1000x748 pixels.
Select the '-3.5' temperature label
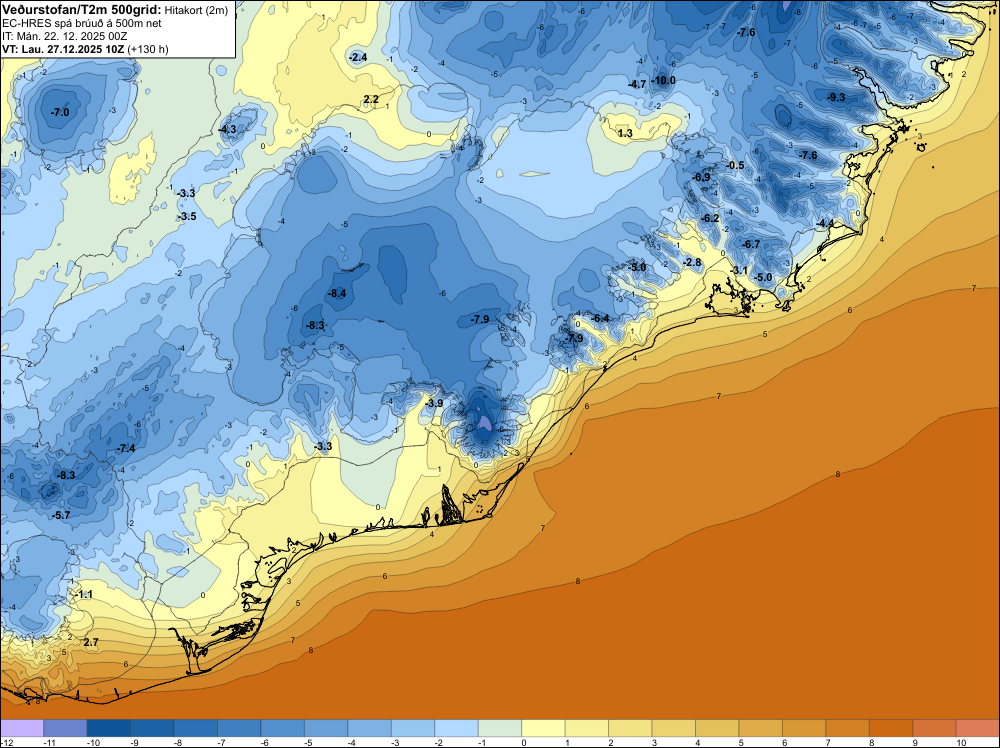point(187,216)
